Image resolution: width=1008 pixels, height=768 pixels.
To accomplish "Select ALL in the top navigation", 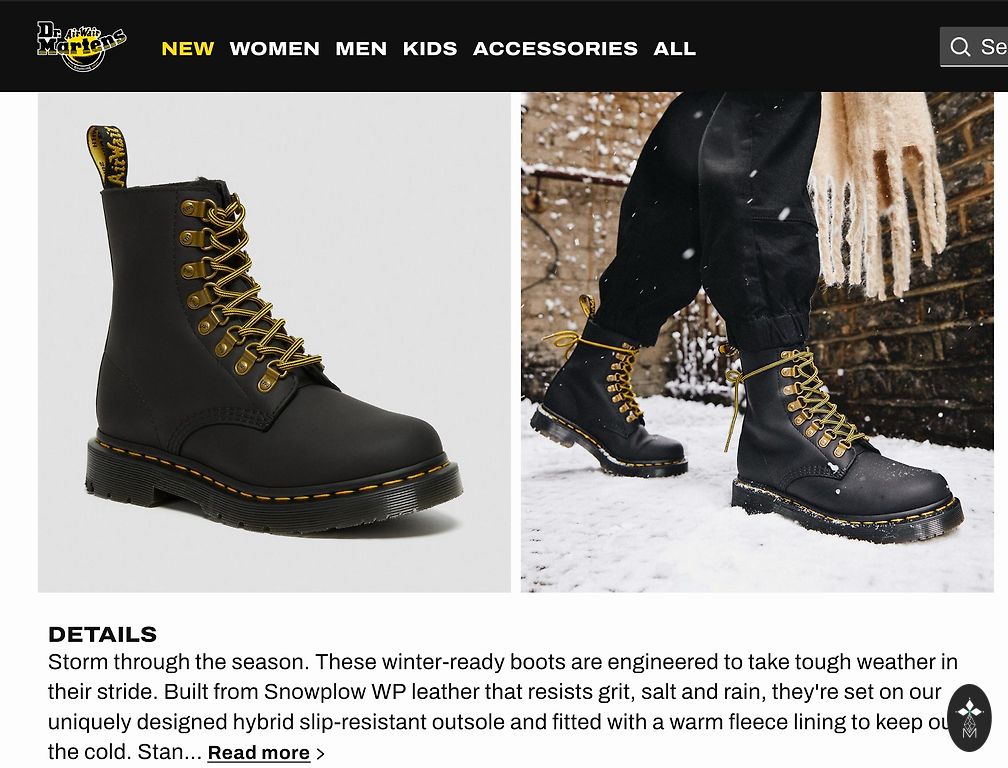I will [674, 48].
